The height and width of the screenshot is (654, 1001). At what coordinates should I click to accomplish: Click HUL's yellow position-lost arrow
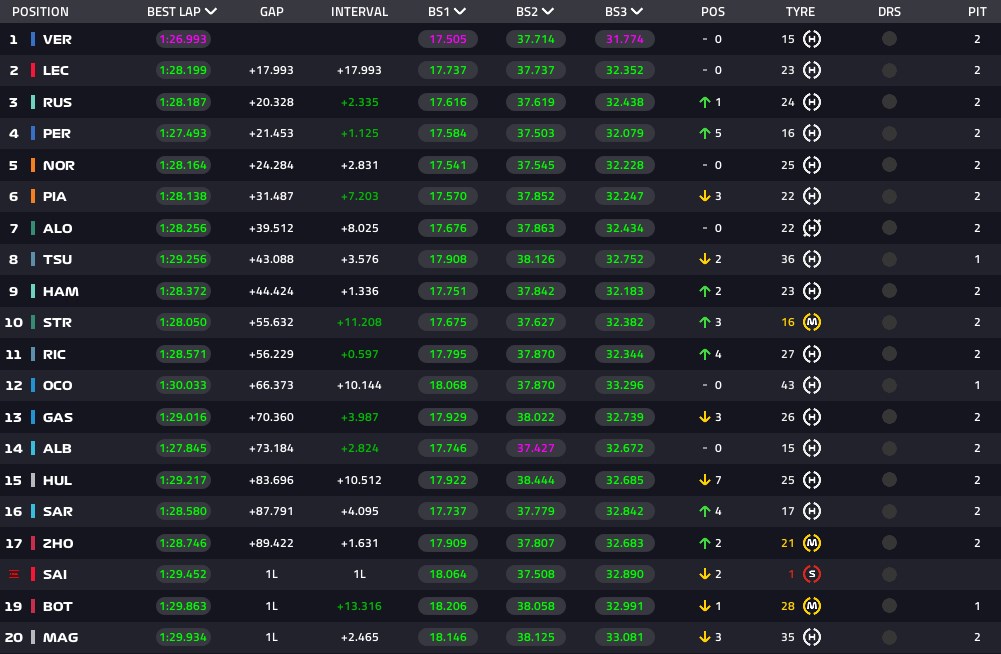click(705, 480)
